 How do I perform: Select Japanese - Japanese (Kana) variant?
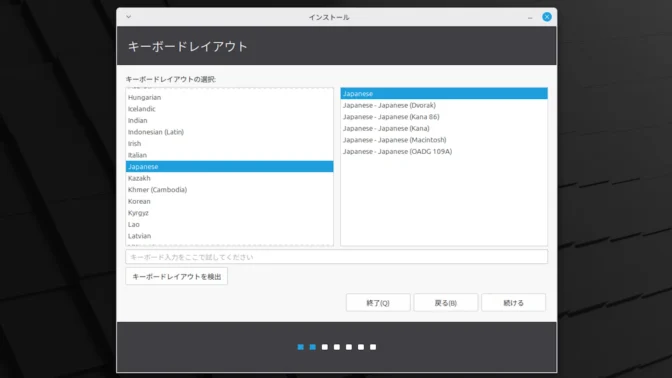coord(444,128)
